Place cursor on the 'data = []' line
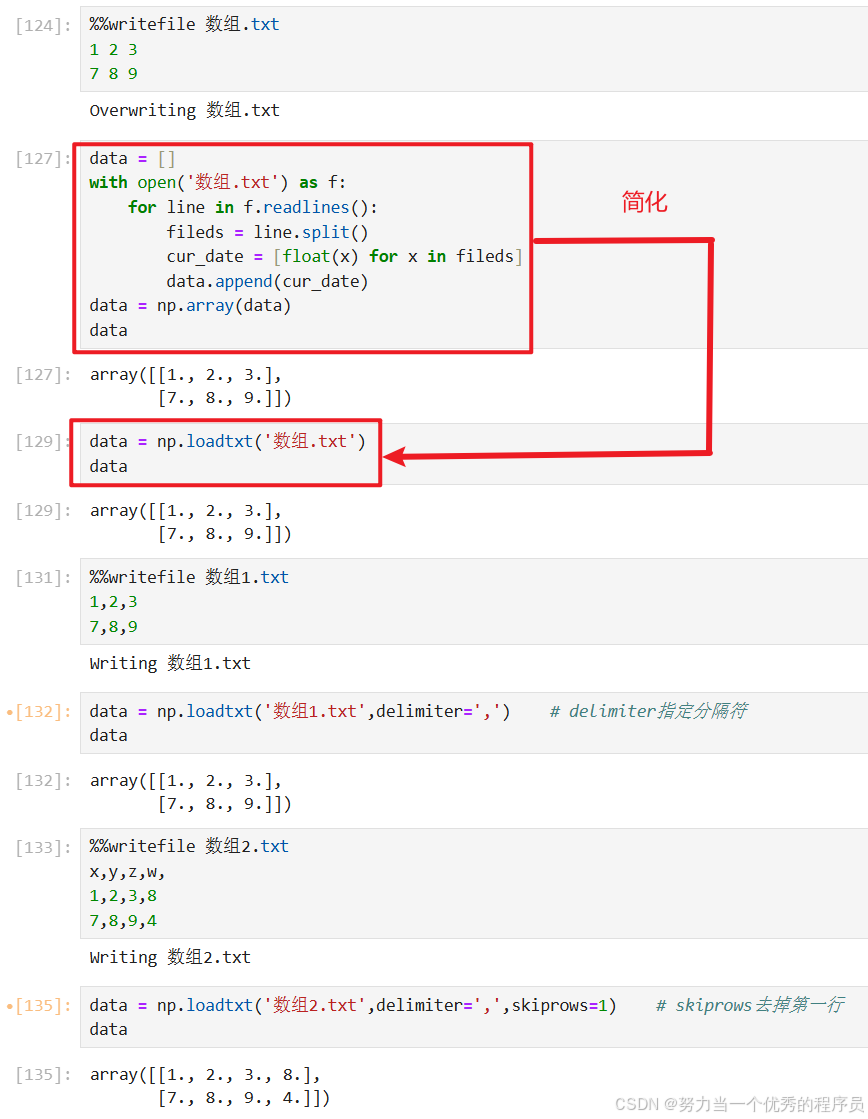The height and width of the screenshot is (1119, 868). click(x=132, y=158)
